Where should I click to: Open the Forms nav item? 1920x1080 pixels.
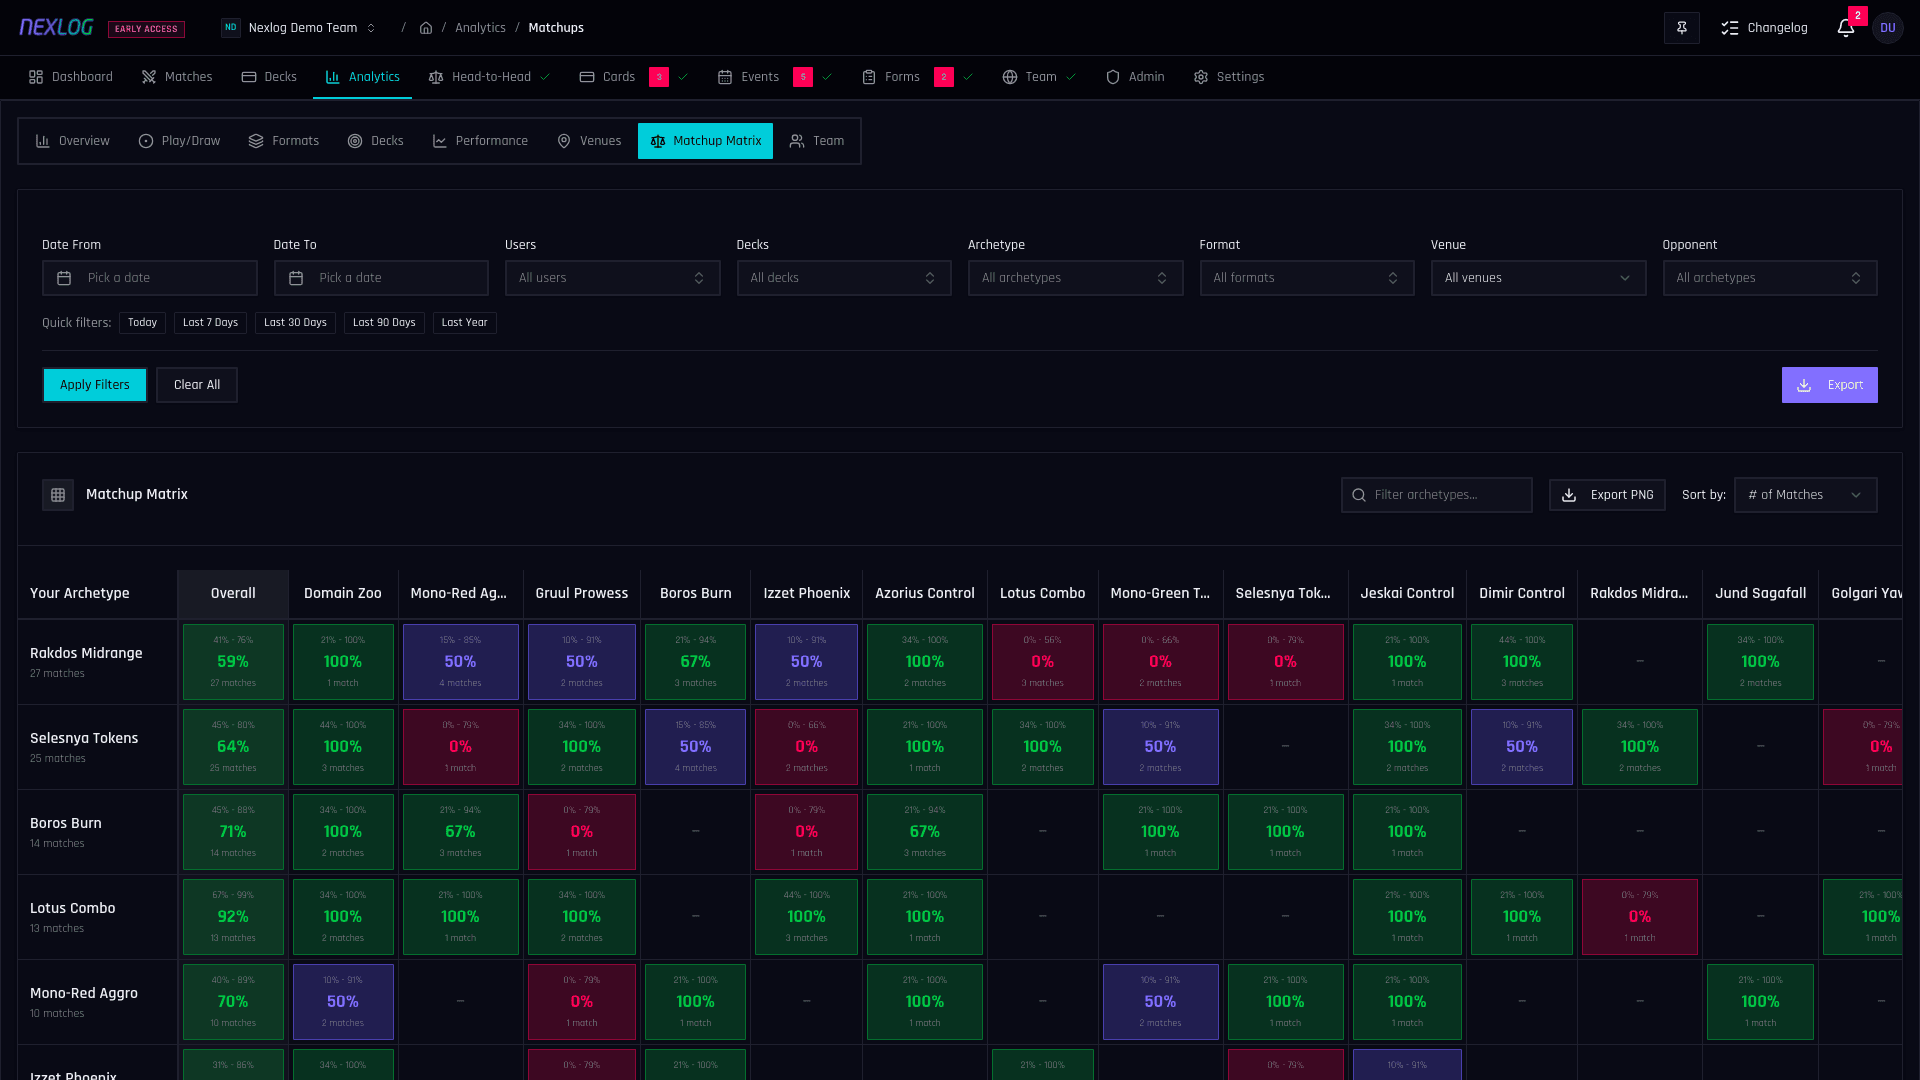pyautogui.click(x=891, y=77)
